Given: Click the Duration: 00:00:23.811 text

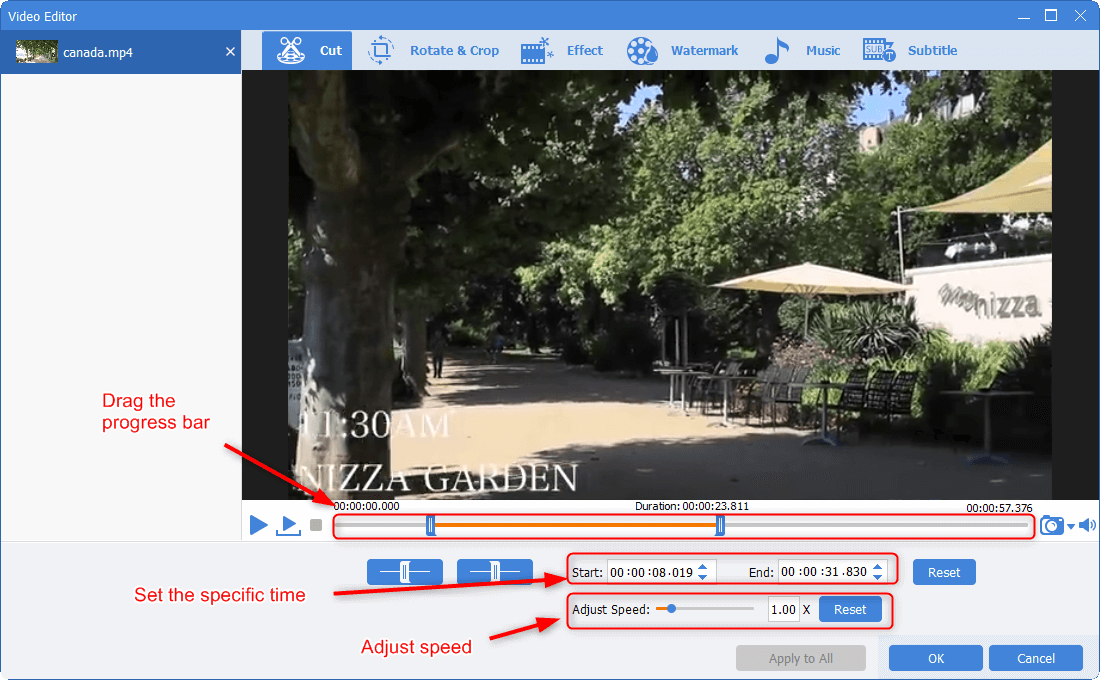Looking at the screenshot, I should (x=692, y=506).
